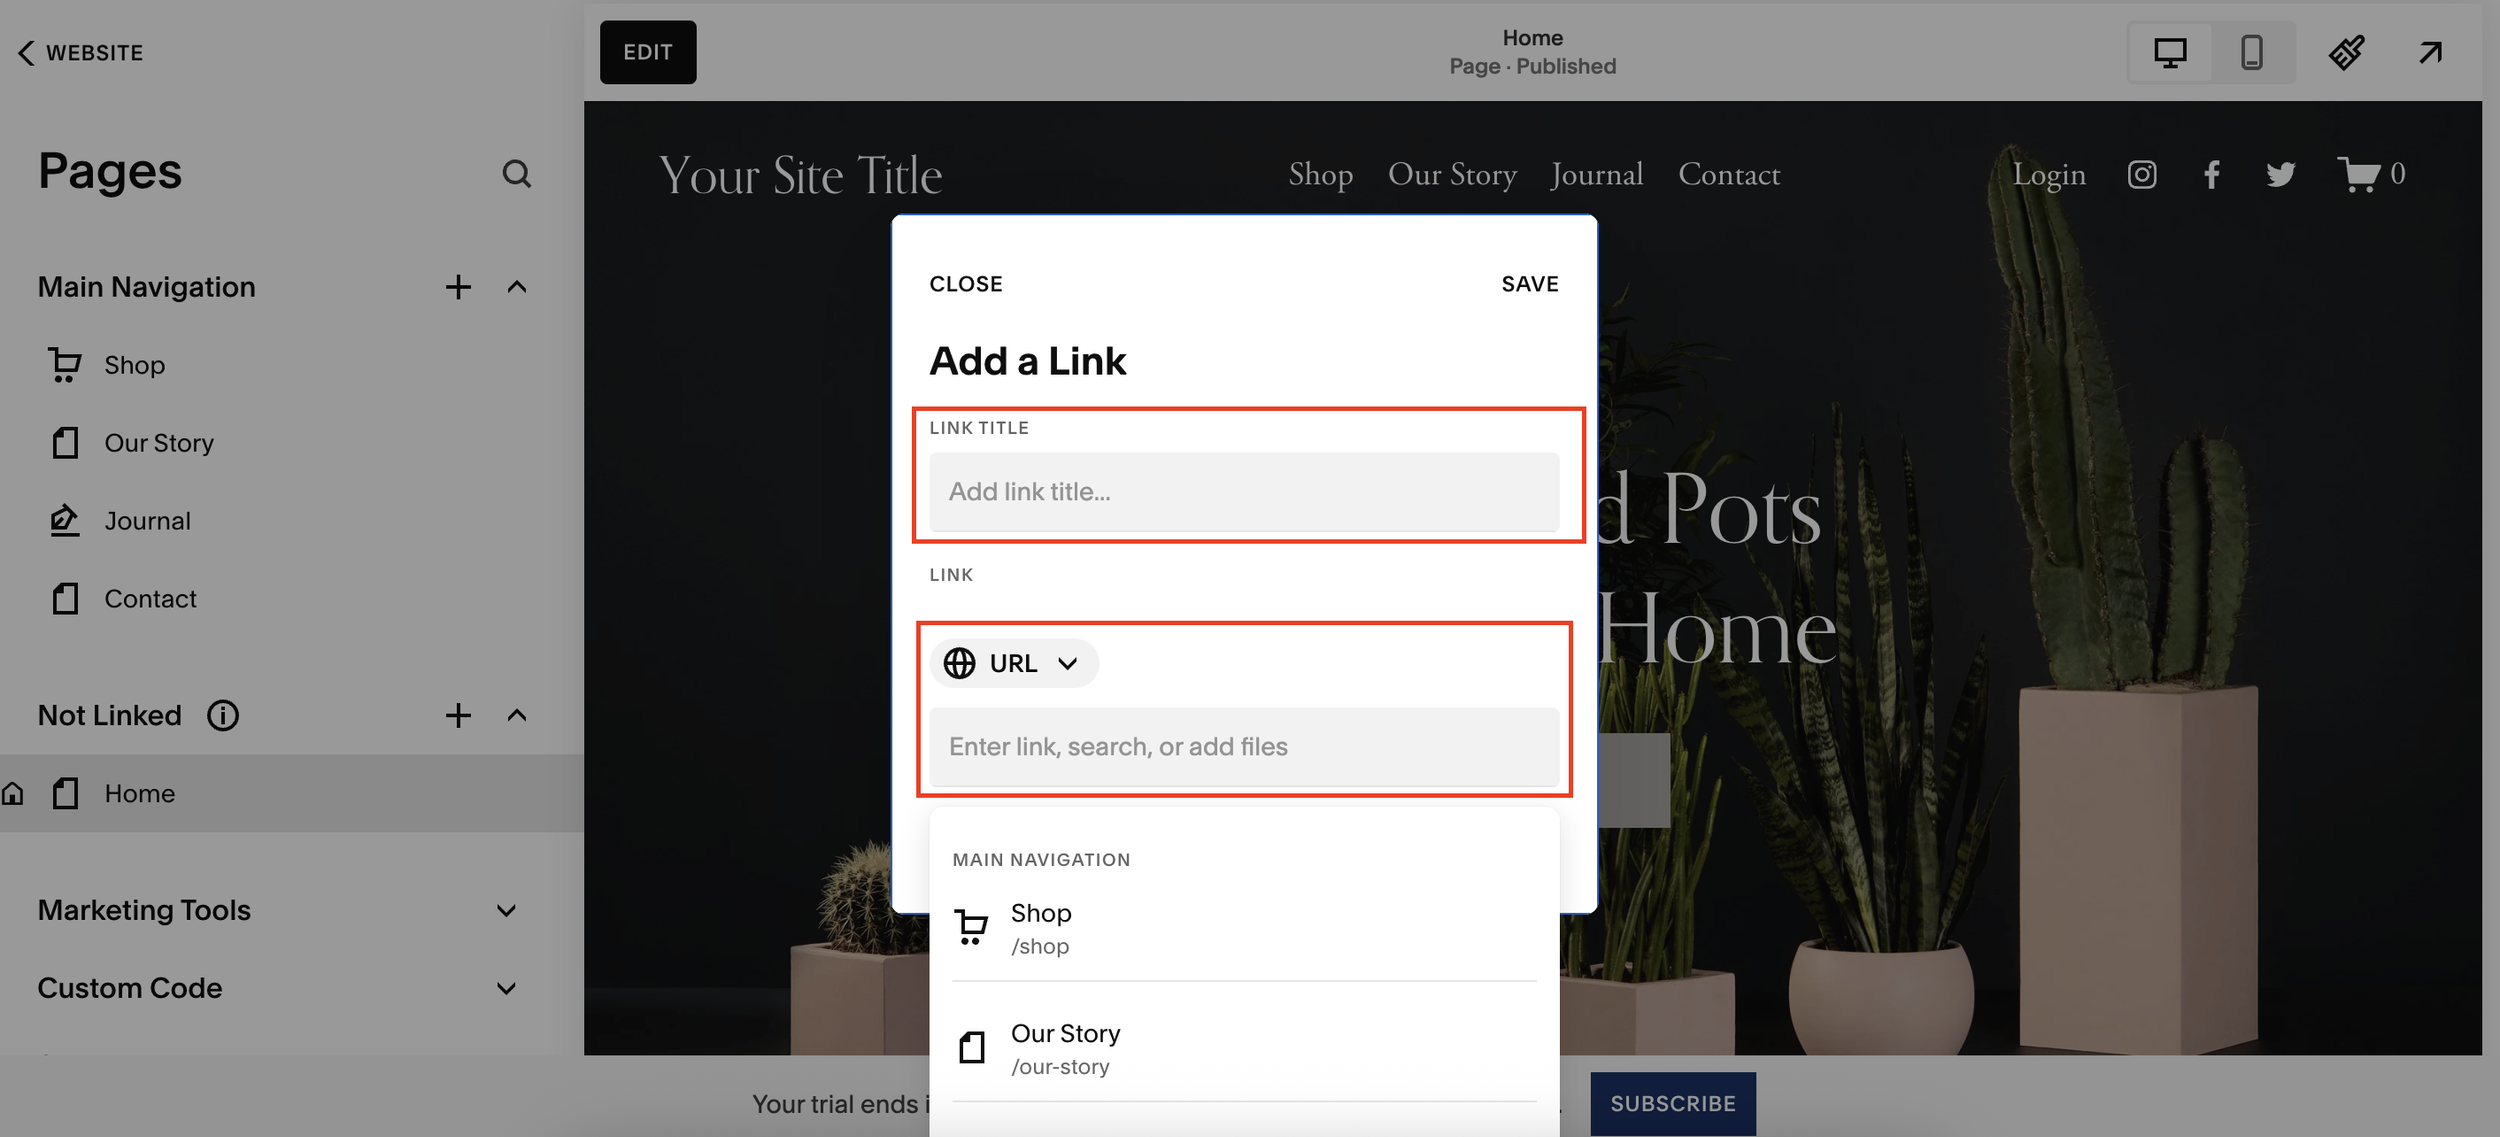Viewport: 2500px width, 1137px height.
Task: Click SAVE in Add a Link dialog
Action: 1529,284
